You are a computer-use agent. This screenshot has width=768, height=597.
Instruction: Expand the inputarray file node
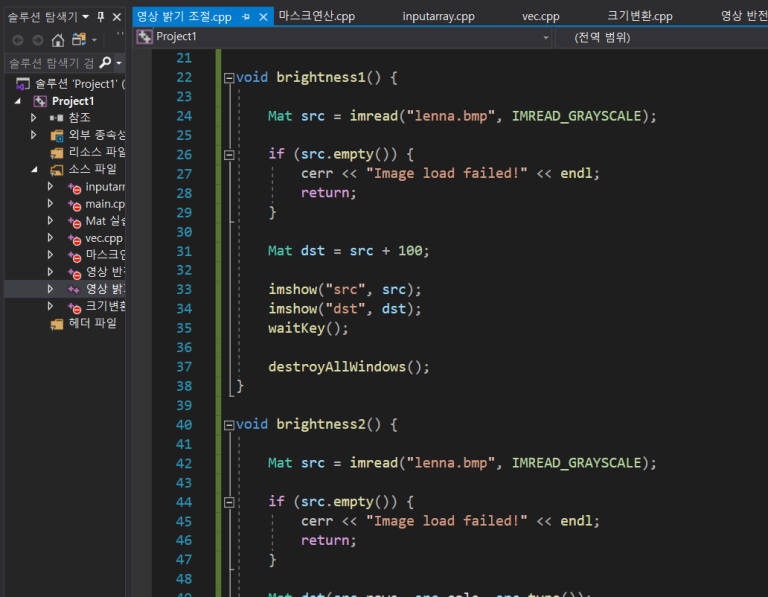coord(50,187)
